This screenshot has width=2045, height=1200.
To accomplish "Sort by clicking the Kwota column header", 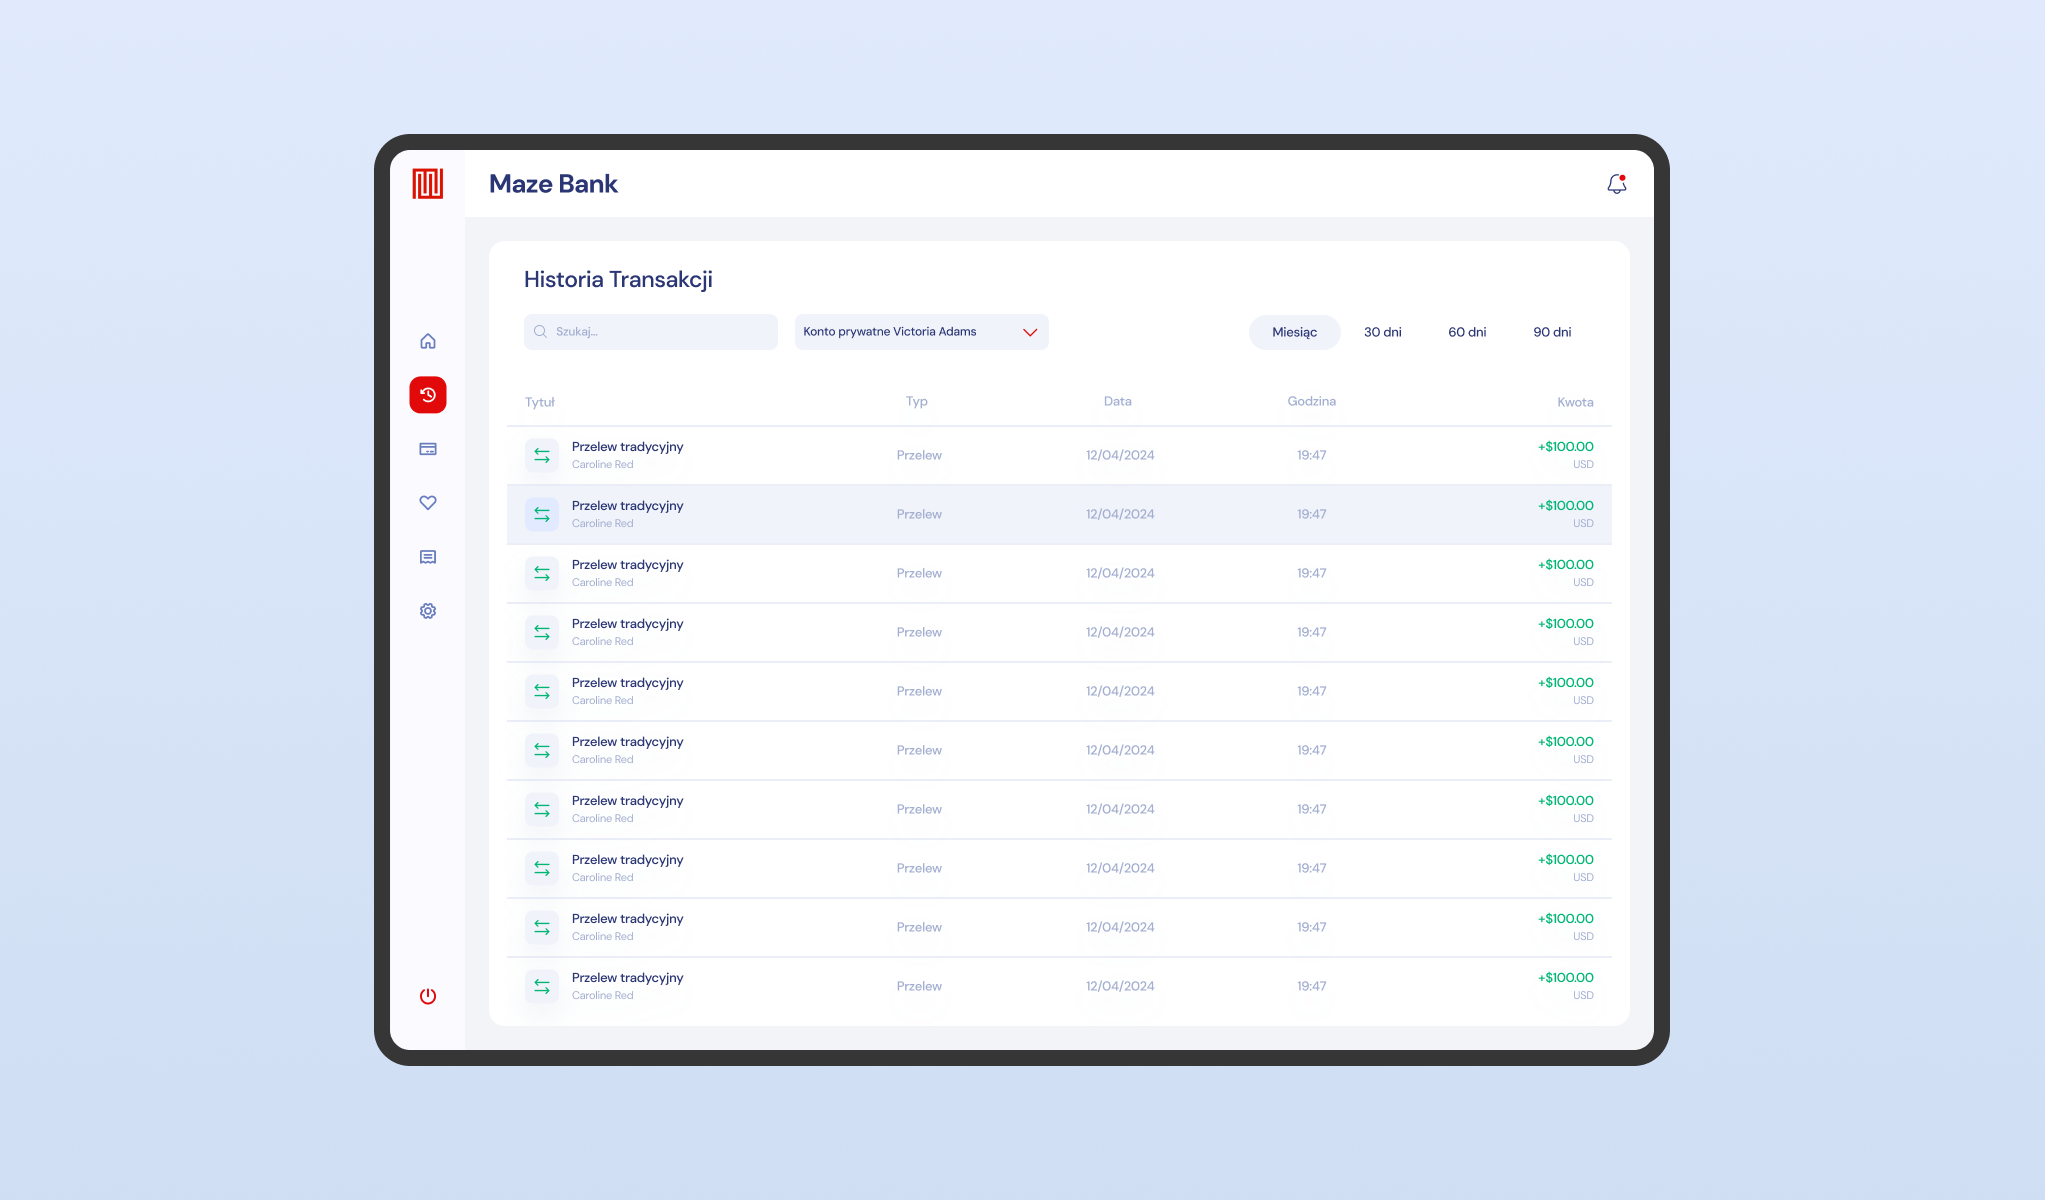I will pos(1575,401).
